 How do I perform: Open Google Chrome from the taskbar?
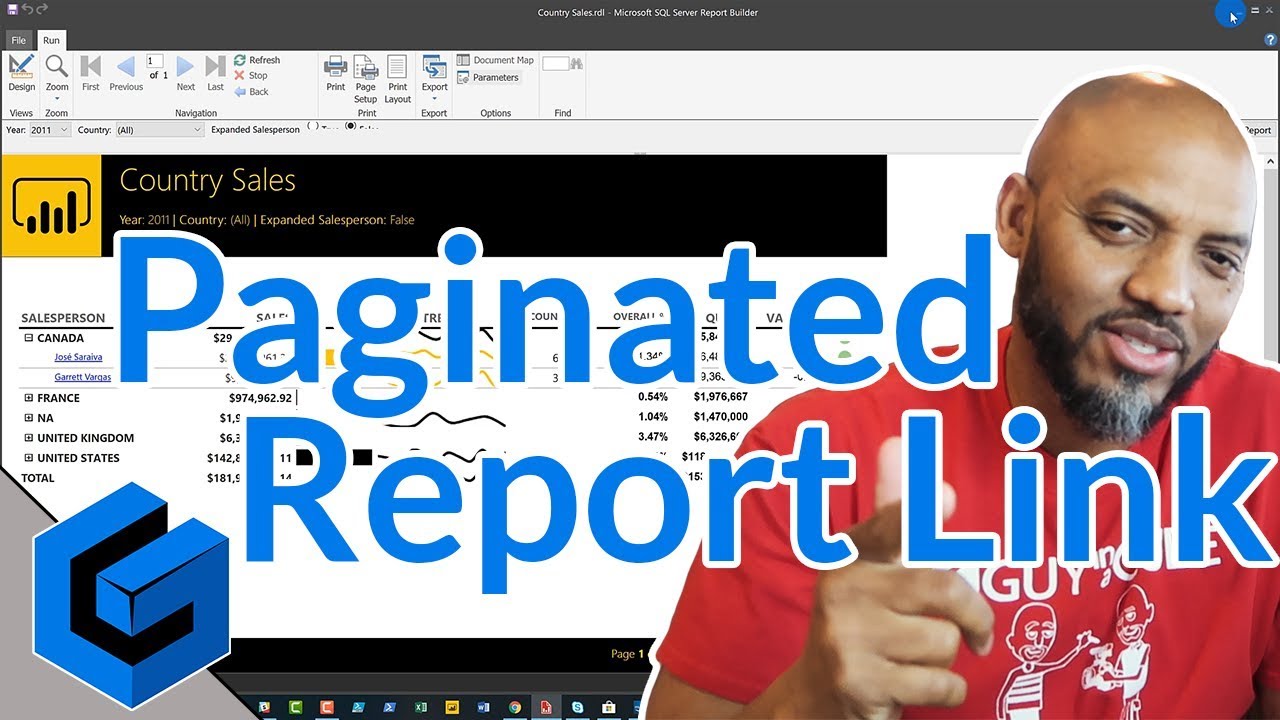coord(515,708)
